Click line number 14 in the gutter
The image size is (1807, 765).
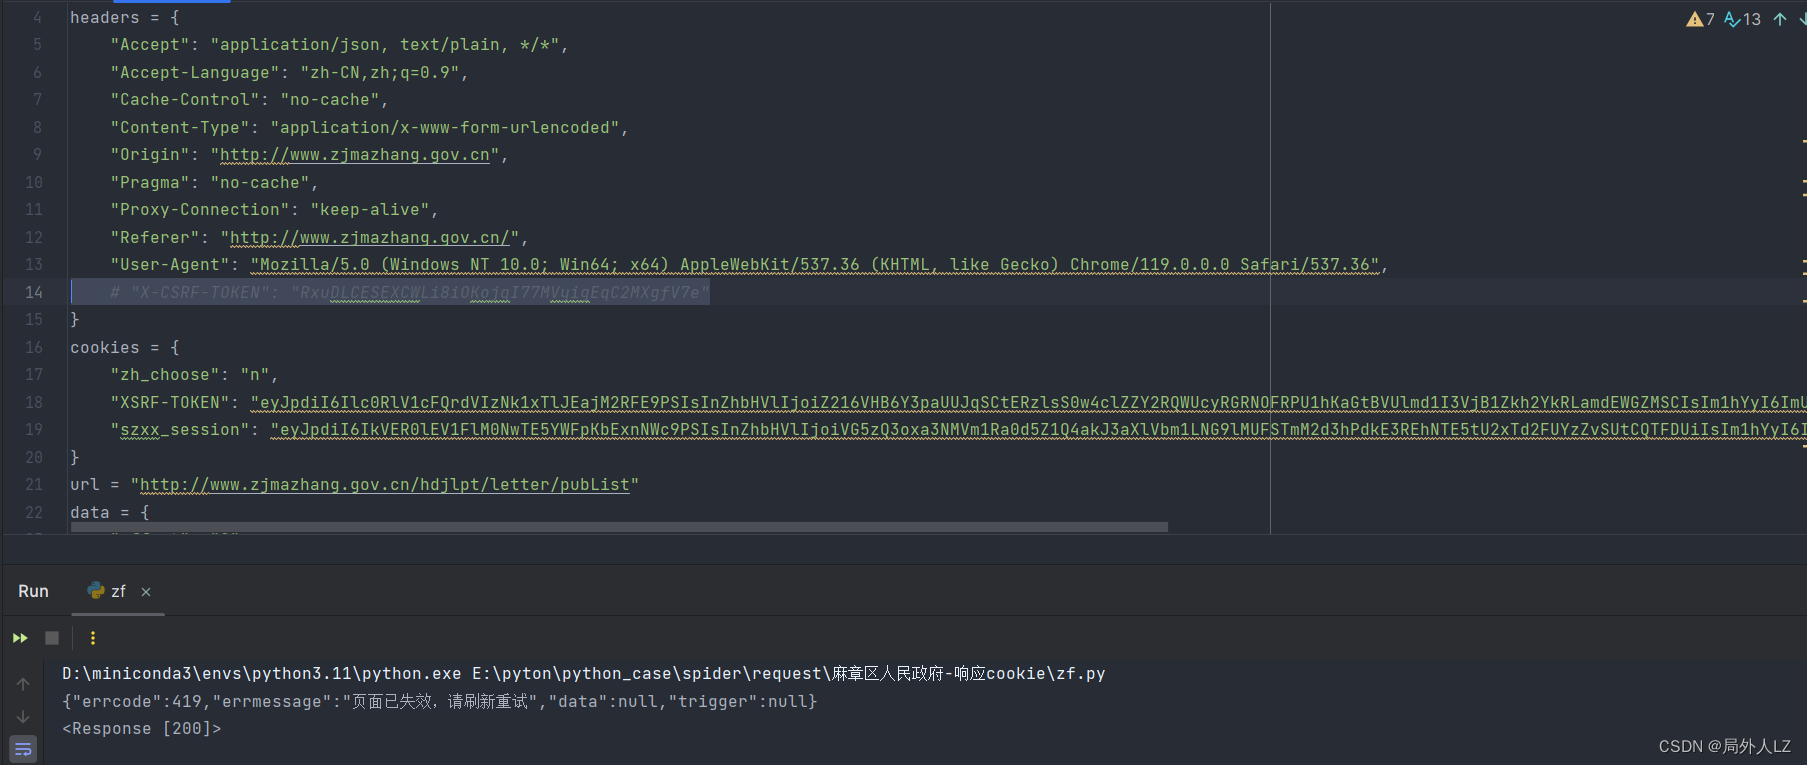[x=33, y=292]
